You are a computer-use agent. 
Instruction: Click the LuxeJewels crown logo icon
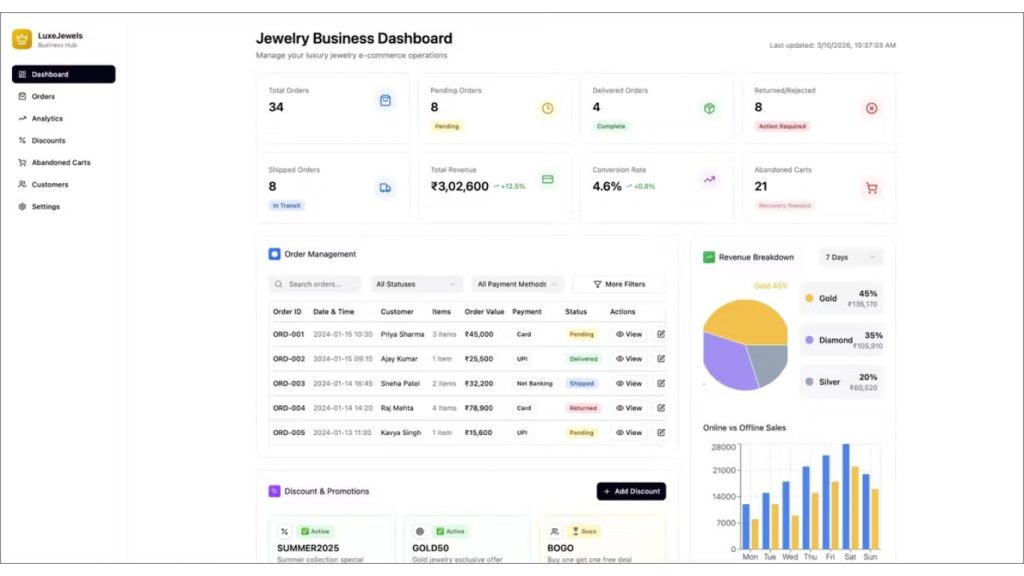[x=22, y=39]
